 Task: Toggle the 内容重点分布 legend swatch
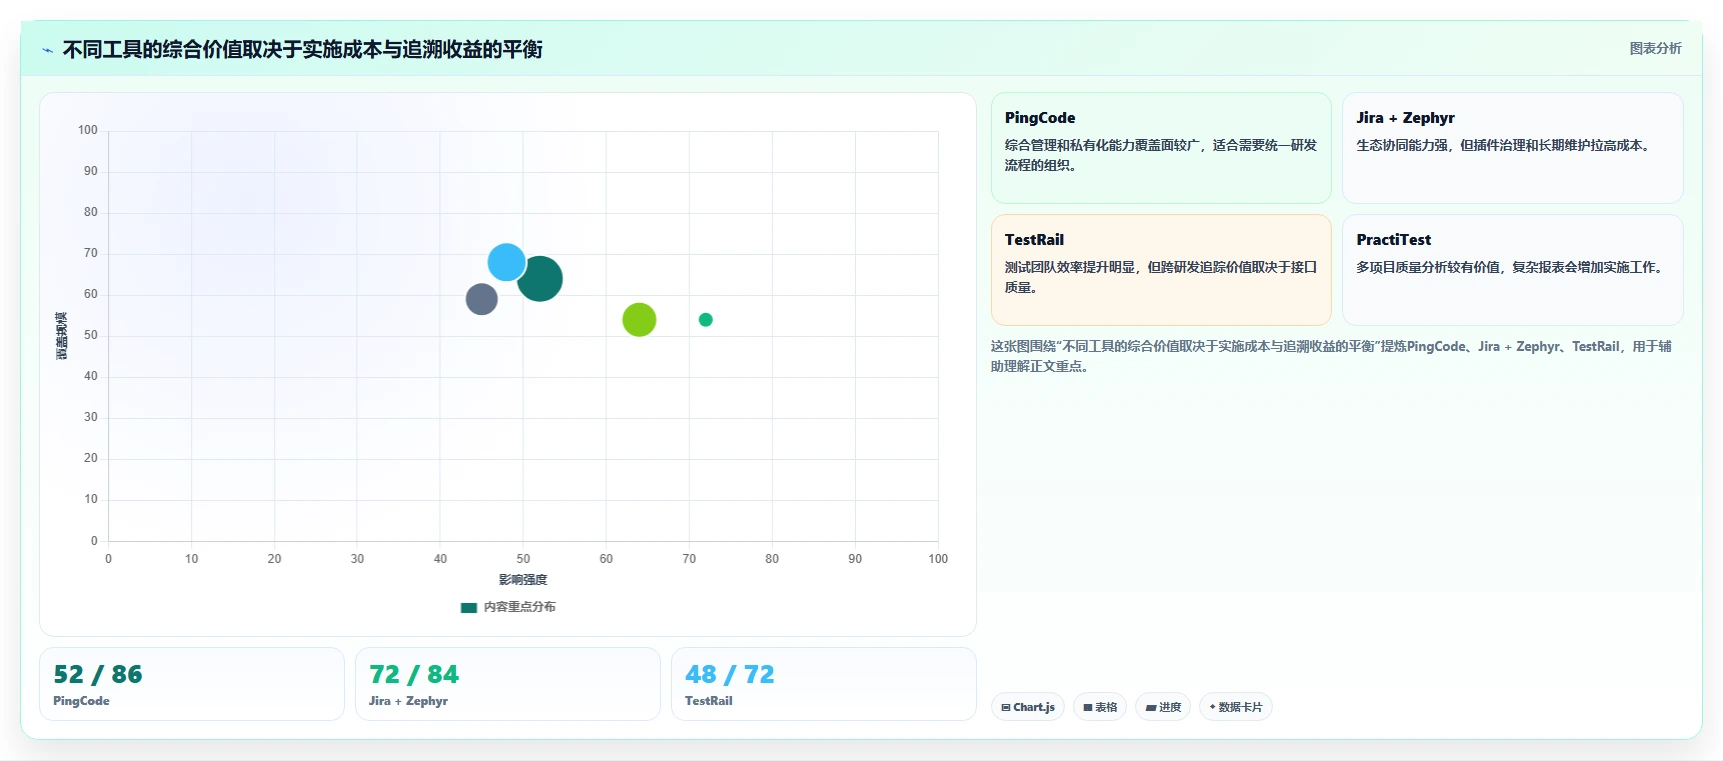[x=468, y=607]
